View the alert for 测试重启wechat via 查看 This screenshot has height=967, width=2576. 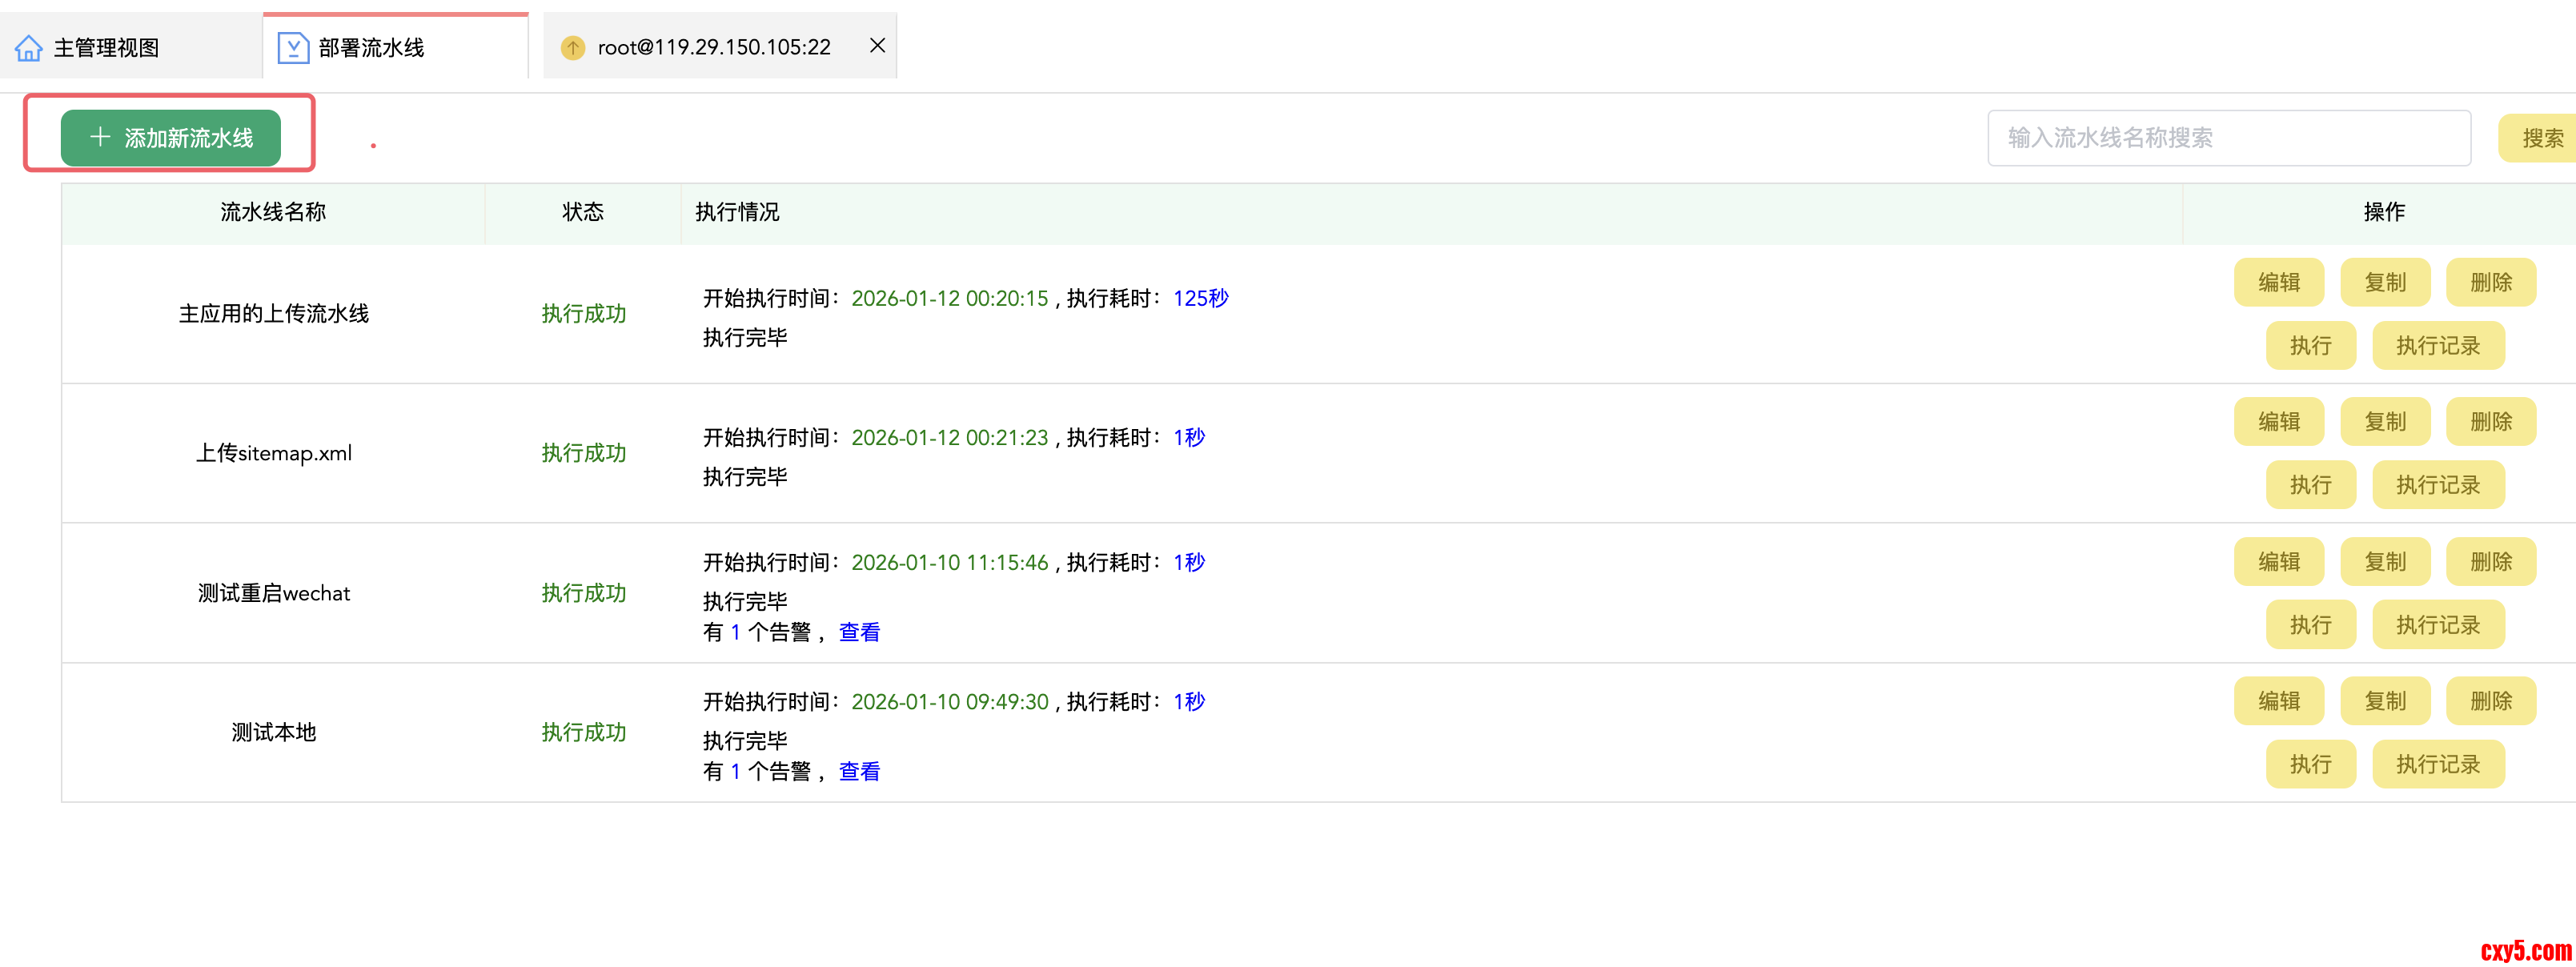click(x=858, y=632)
